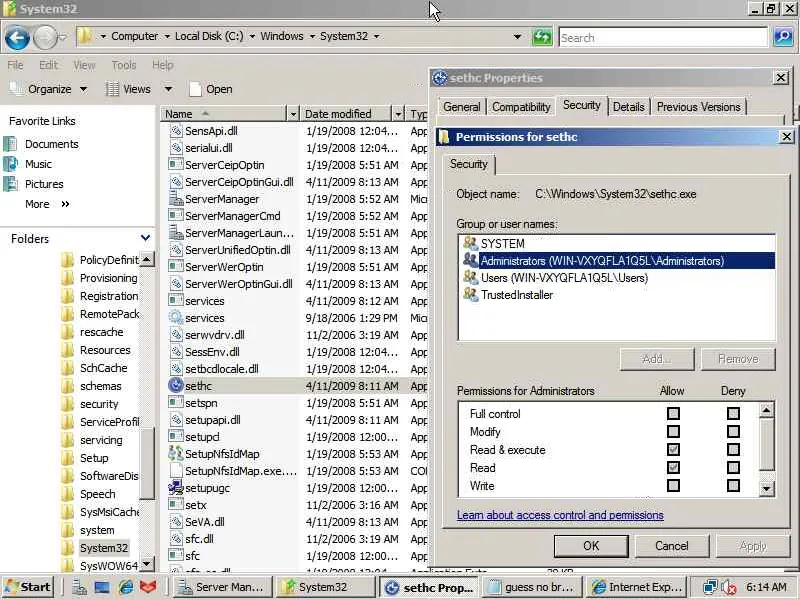
Task: Click the System32 folder icon in tree
Action: [x=67, y=548]
